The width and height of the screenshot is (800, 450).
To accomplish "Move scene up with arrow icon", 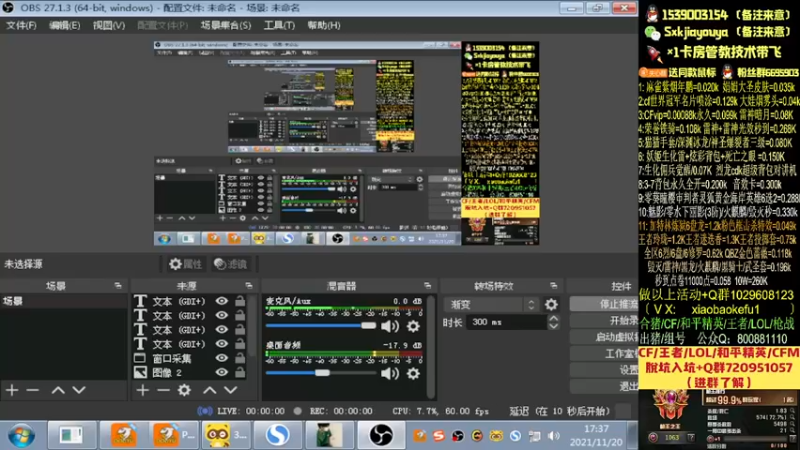I will point(58,390).
